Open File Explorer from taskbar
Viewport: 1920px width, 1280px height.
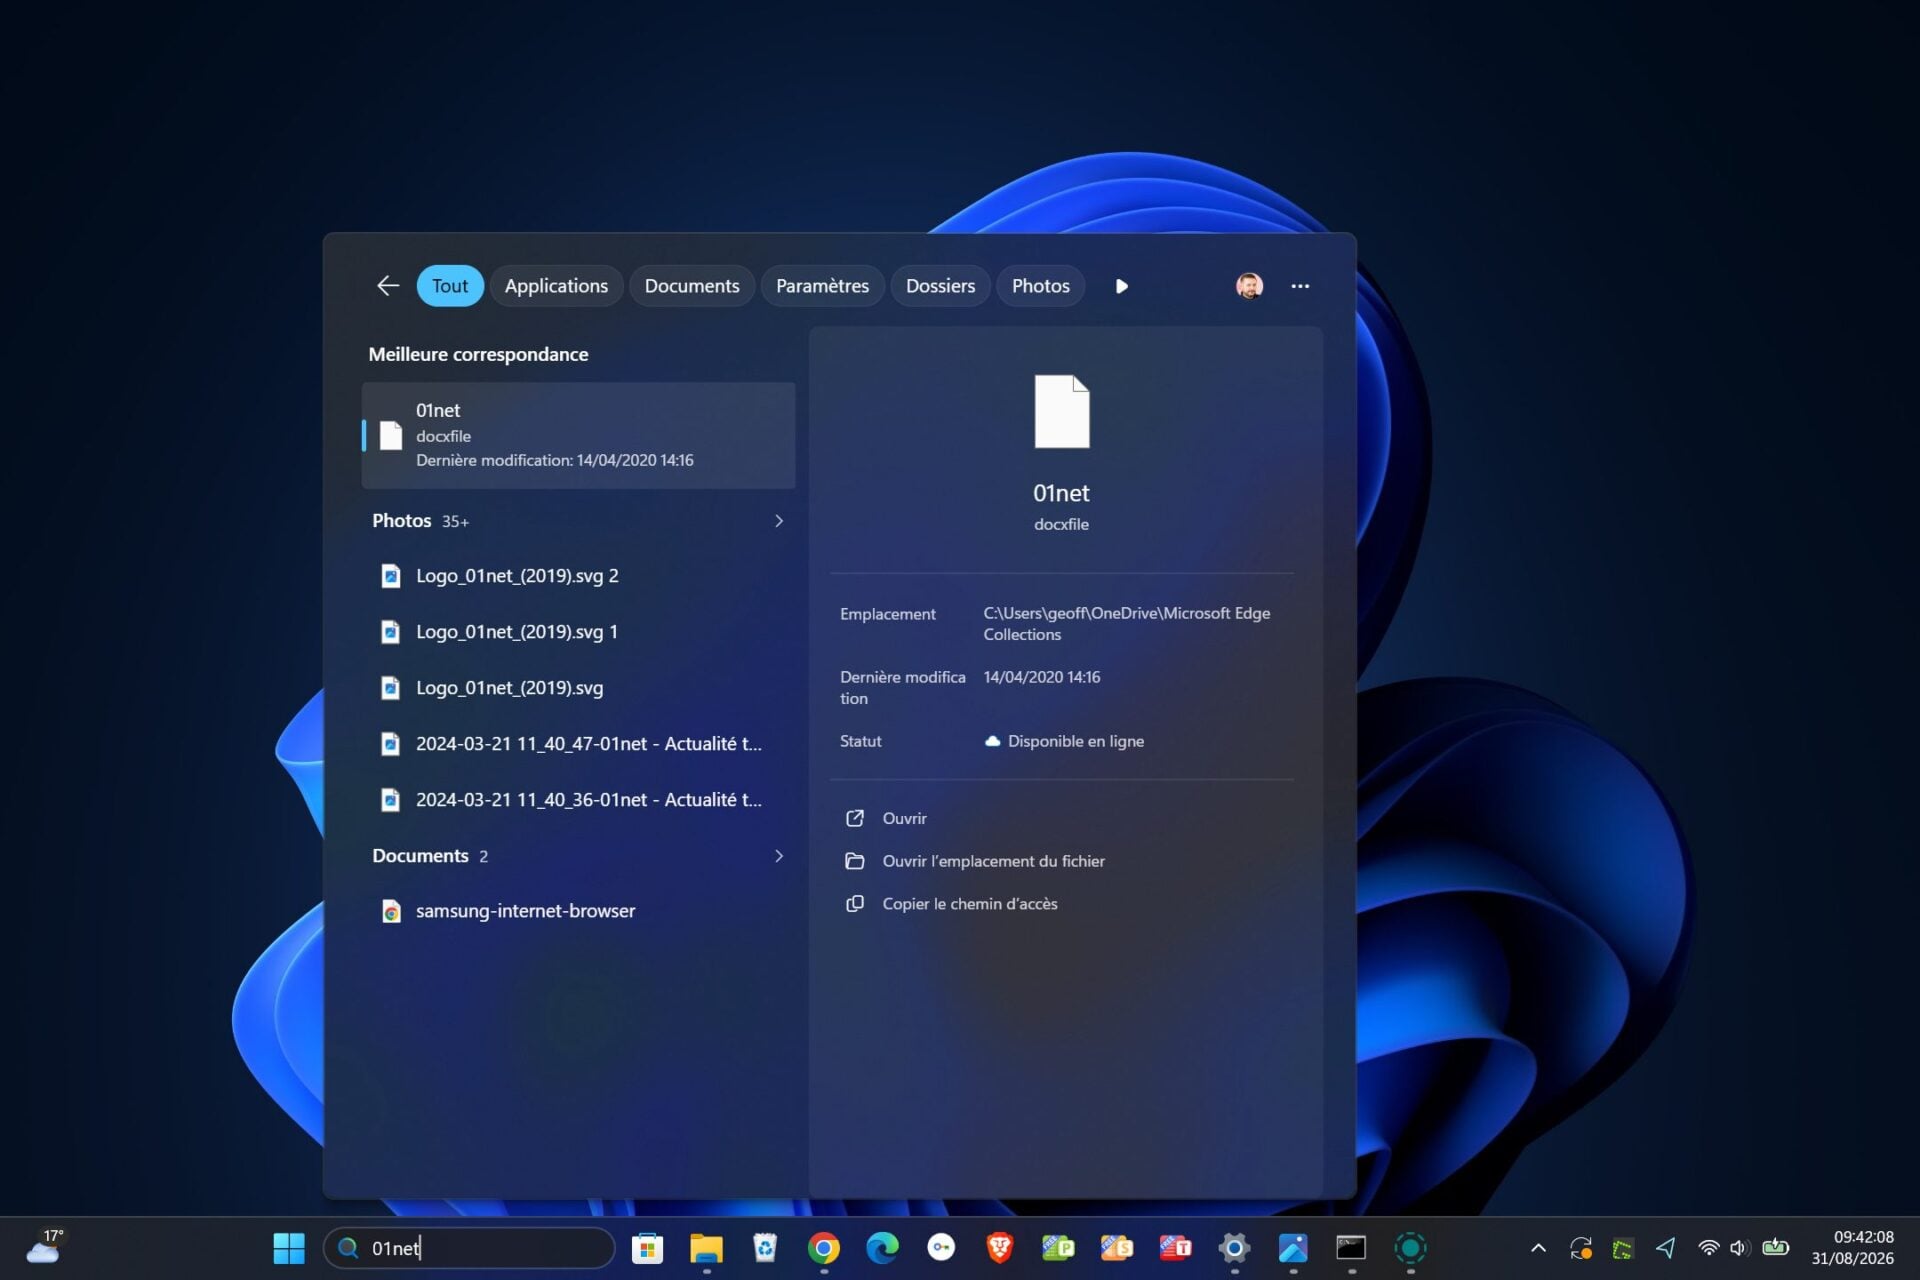[706, 1248]
